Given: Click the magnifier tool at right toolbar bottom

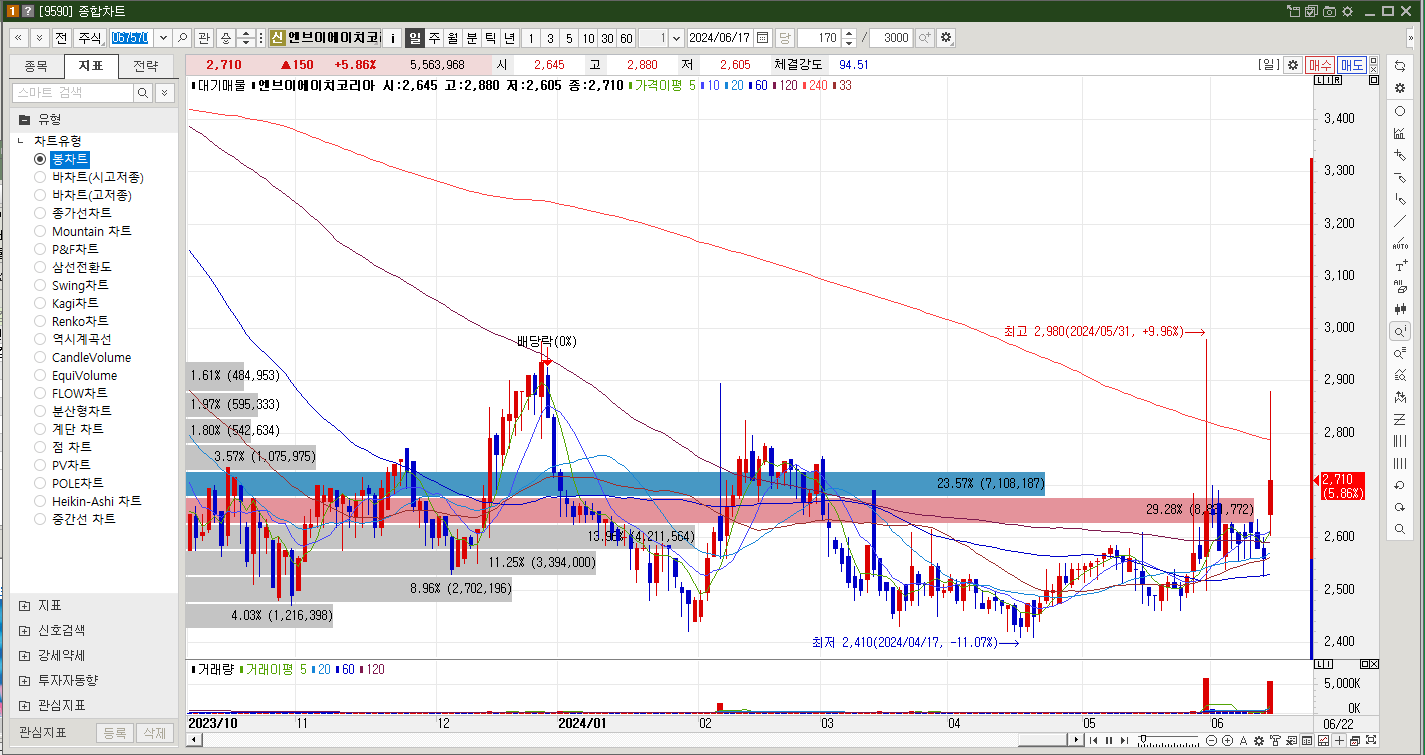Looking at the screenshot, I should pyautogui.click(x=1400, y=529).
